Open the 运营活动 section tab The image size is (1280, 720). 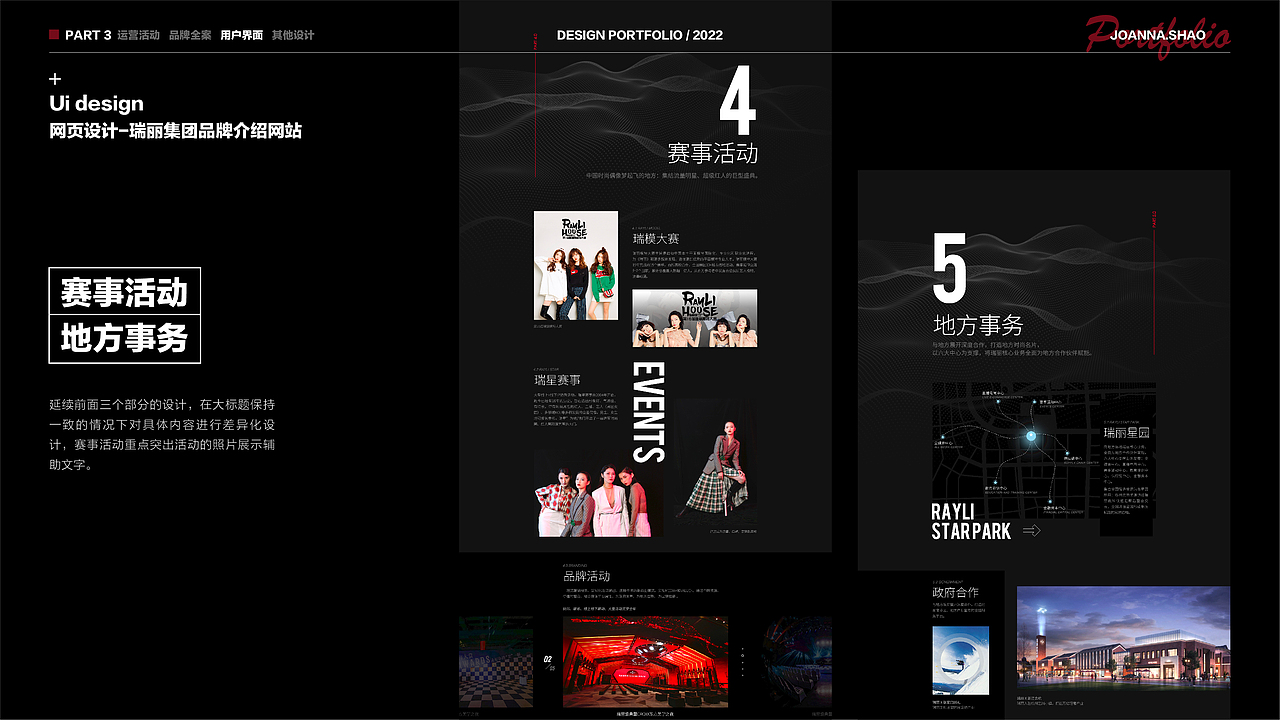(138, 35)
